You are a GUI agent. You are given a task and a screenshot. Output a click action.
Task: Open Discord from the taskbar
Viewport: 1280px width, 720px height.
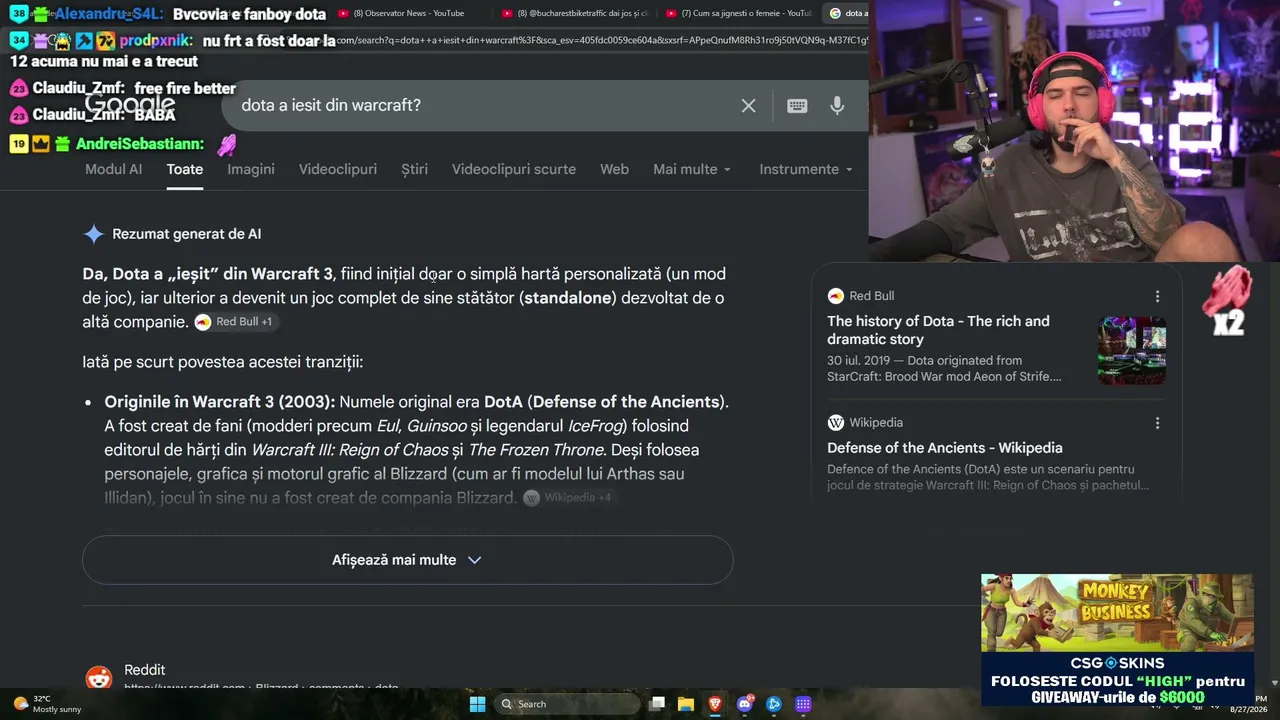745,704
